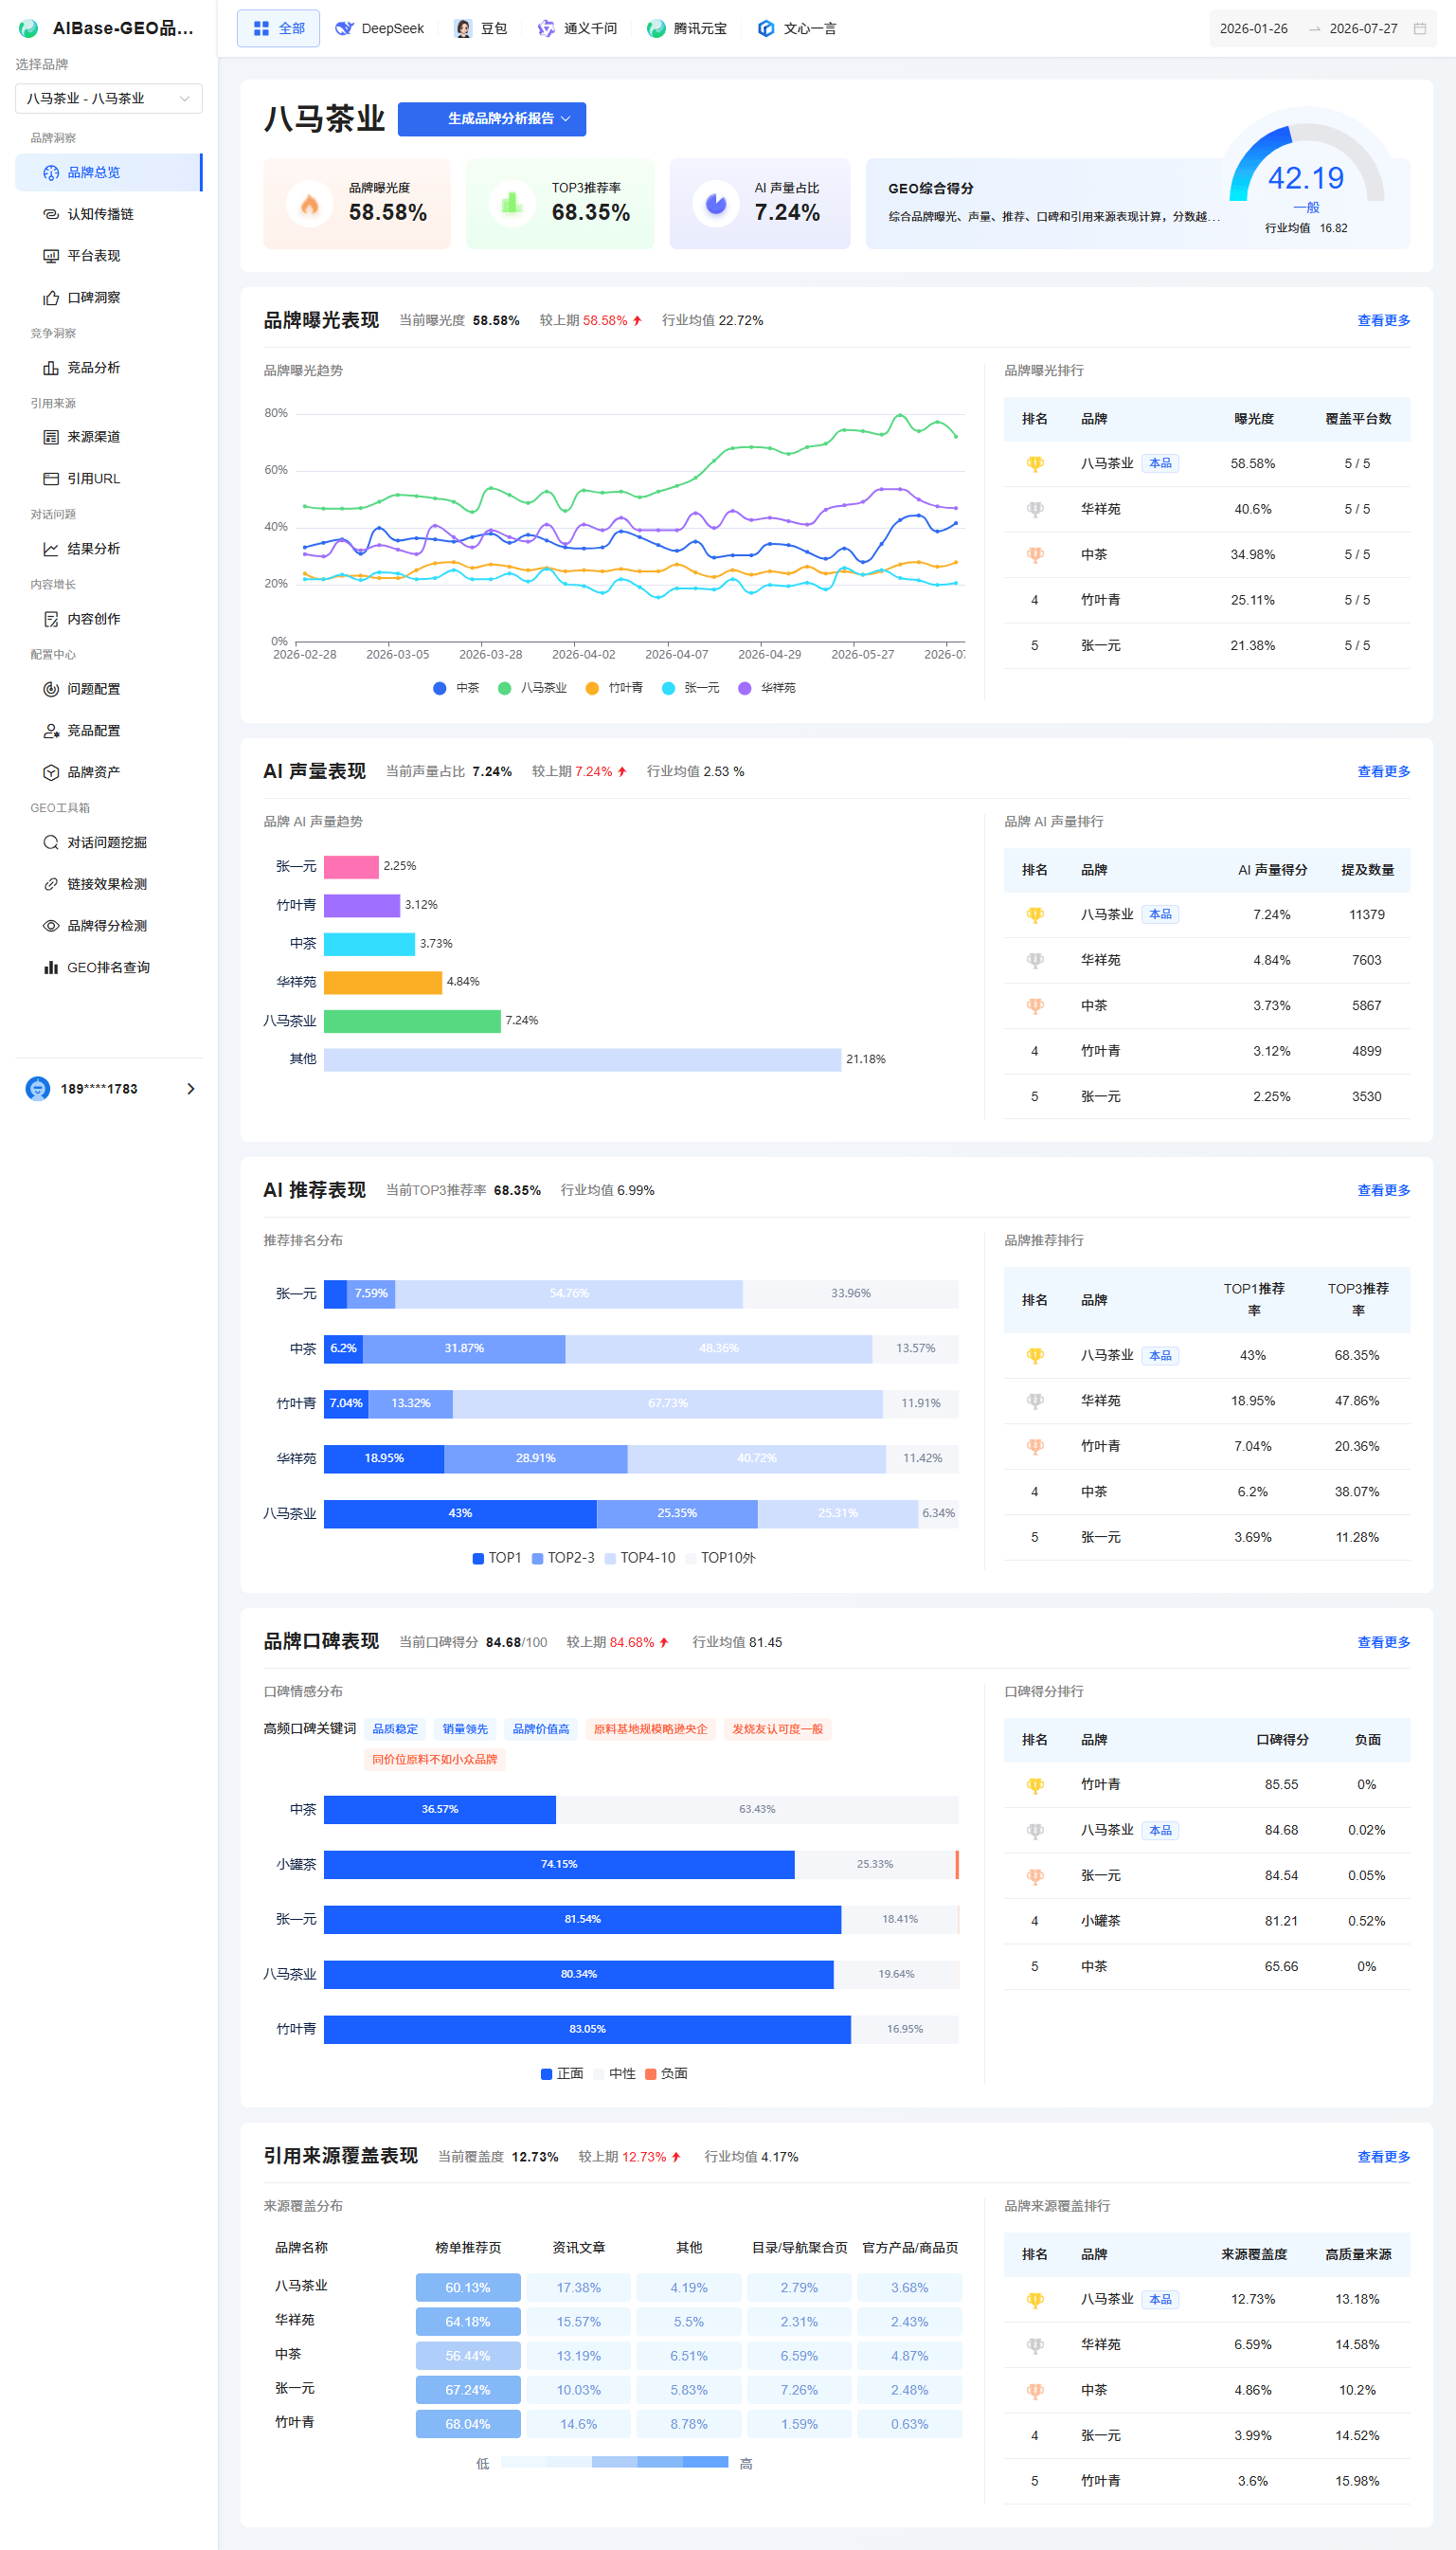The height and width of the screenshot is (2550, 1456).
Task: Go to 内容创作 page
Action: point(108,619)
